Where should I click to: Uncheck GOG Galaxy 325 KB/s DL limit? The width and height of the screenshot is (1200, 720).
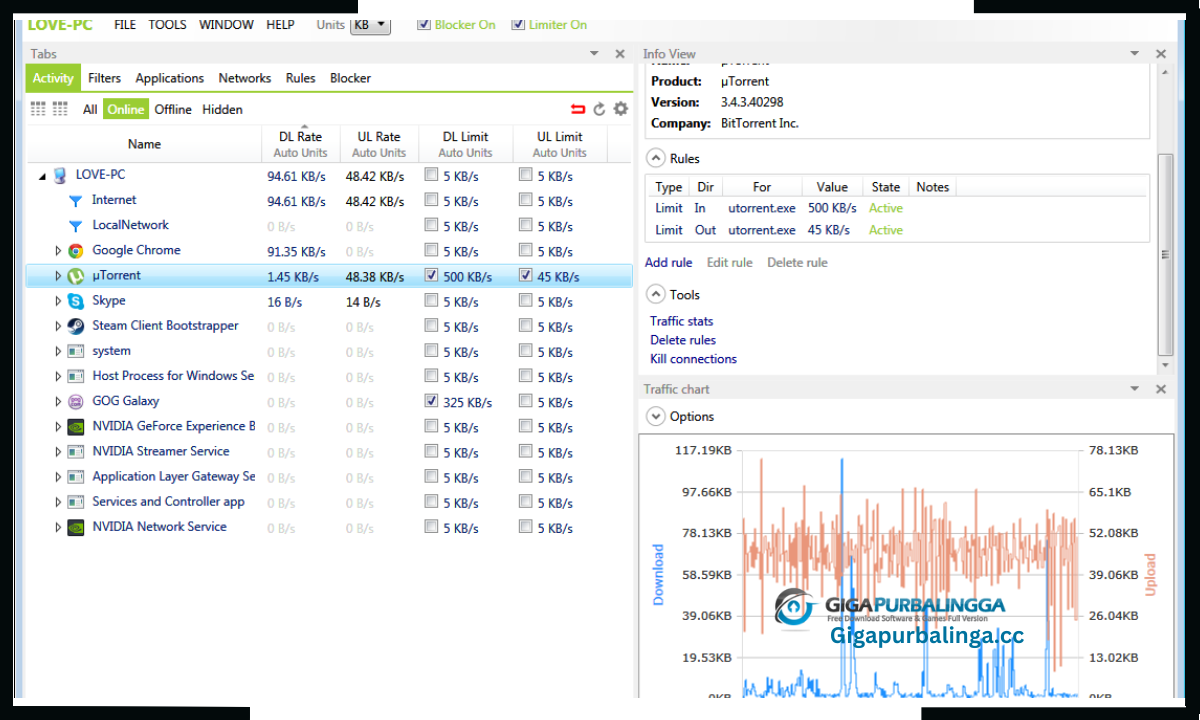click(x=431, y=401)
